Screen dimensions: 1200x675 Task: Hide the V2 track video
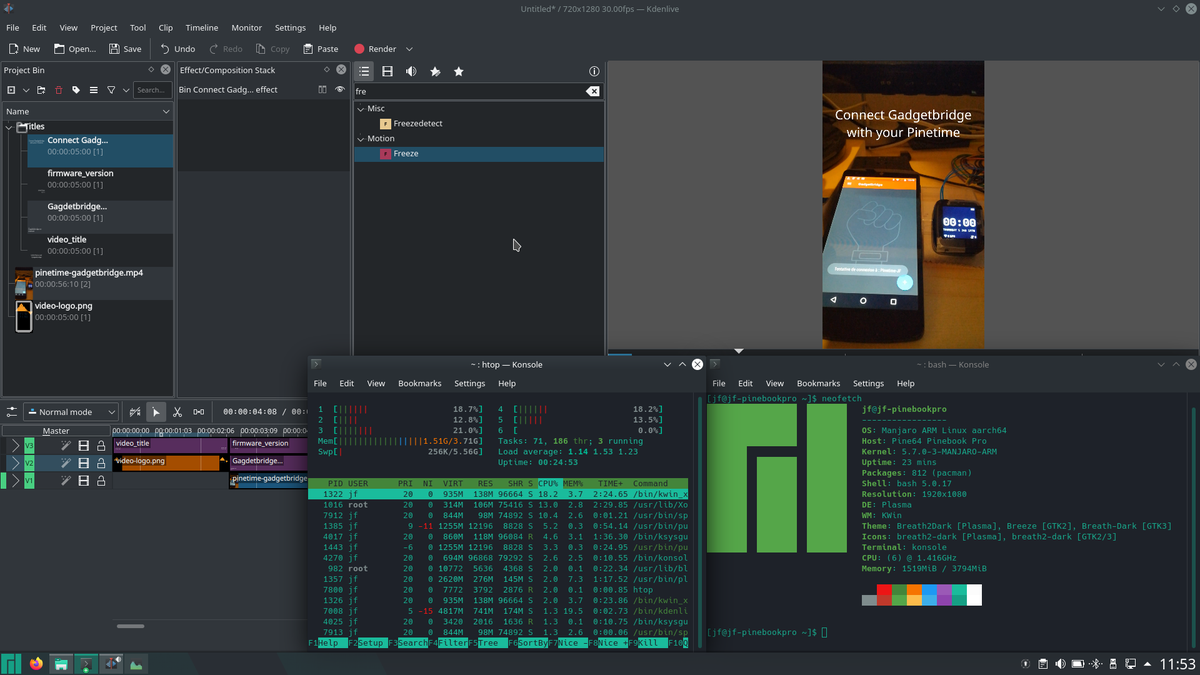pos(84,463)
